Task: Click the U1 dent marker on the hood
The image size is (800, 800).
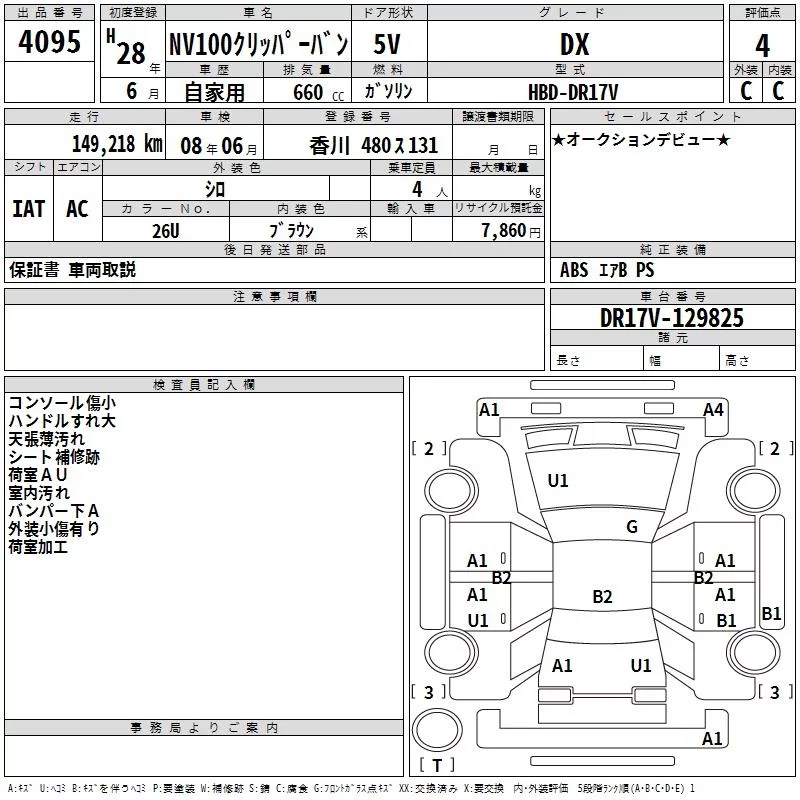Action: (558, 481)
